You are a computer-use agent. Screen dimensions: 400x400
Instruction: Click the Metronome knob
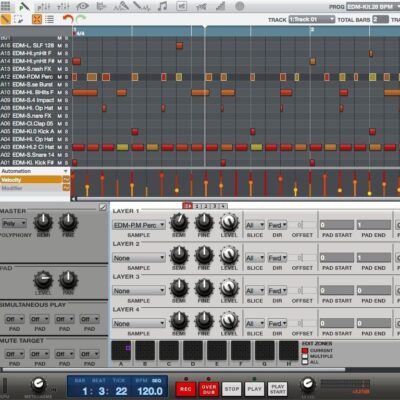pyautogui.click(x=39, y=385)
